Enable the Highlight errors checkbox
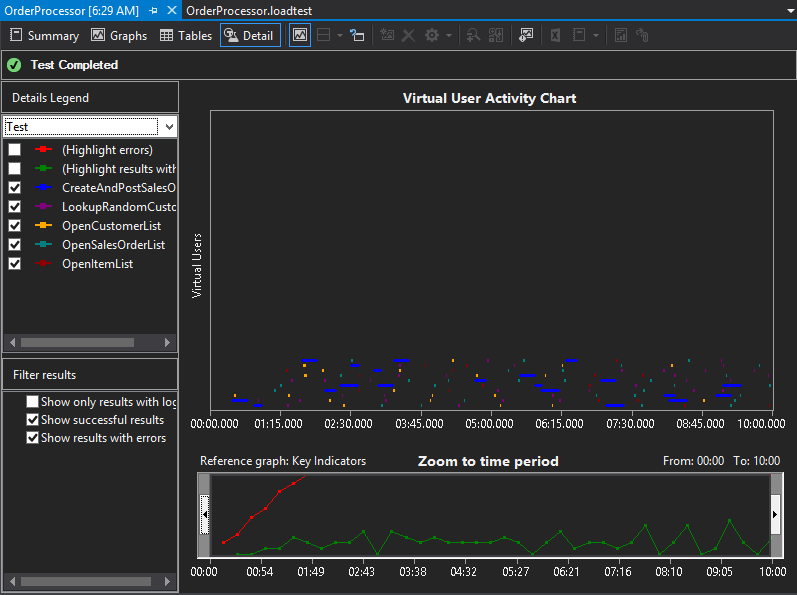 coord(15,150)
